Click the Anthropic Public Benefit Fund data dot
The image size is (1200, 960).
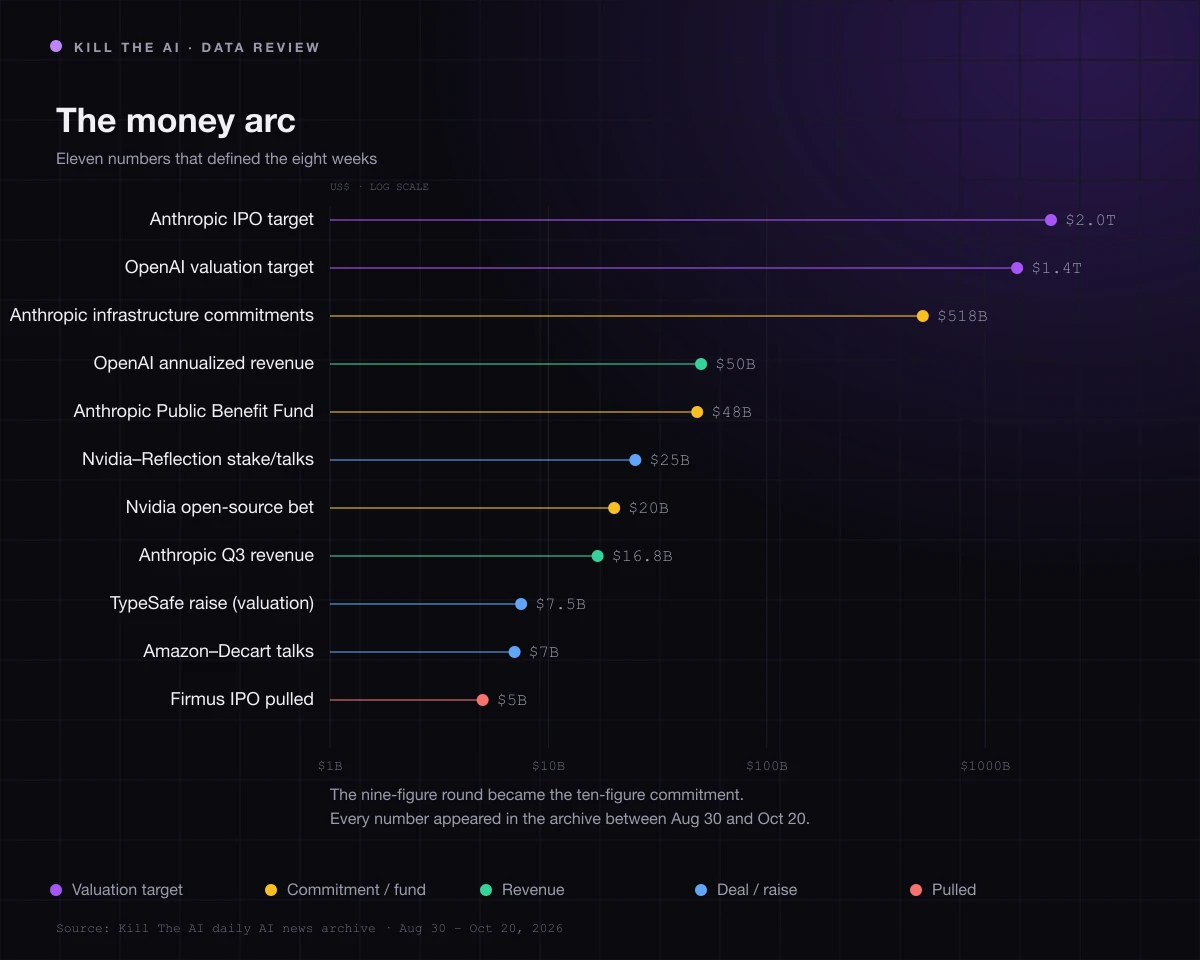tap(697, 412)
